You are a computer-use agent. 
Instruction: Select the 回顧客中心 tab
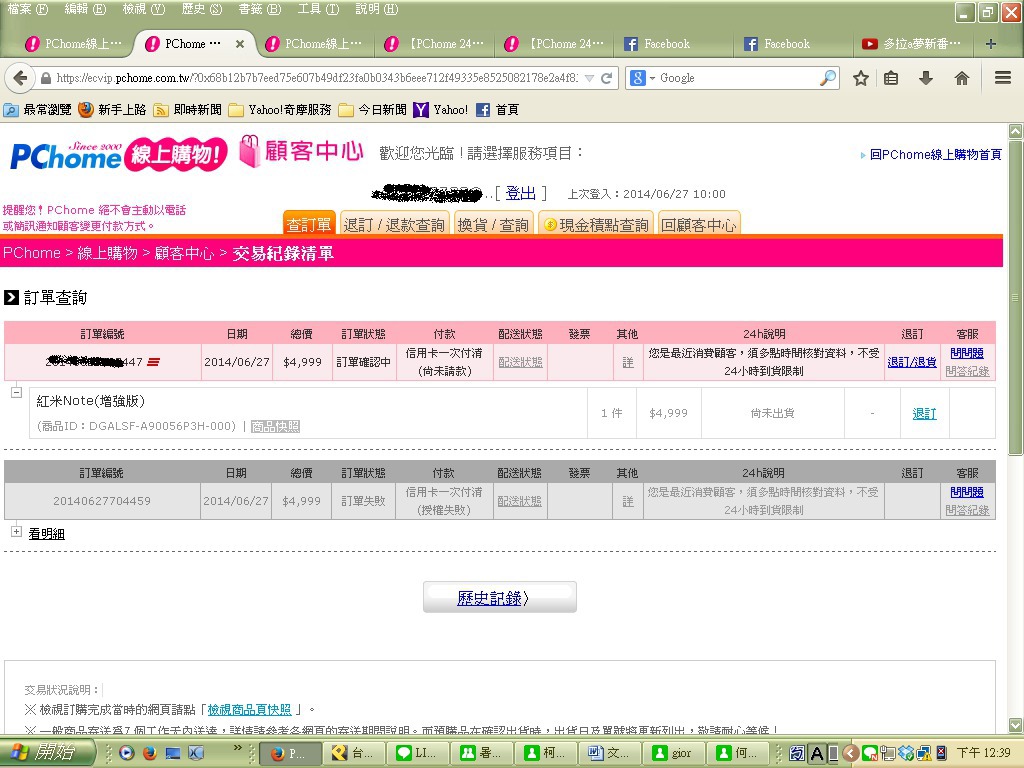click(699, 224)
